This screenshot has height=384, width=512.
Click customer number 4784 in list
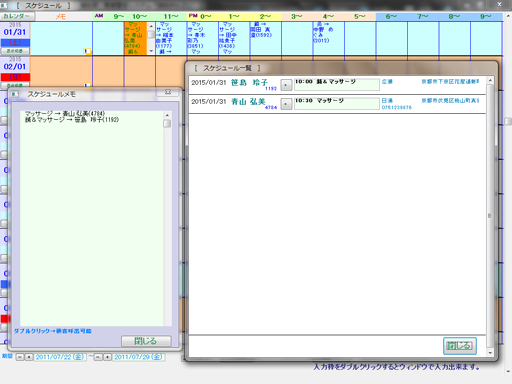[x=271, y=107]
